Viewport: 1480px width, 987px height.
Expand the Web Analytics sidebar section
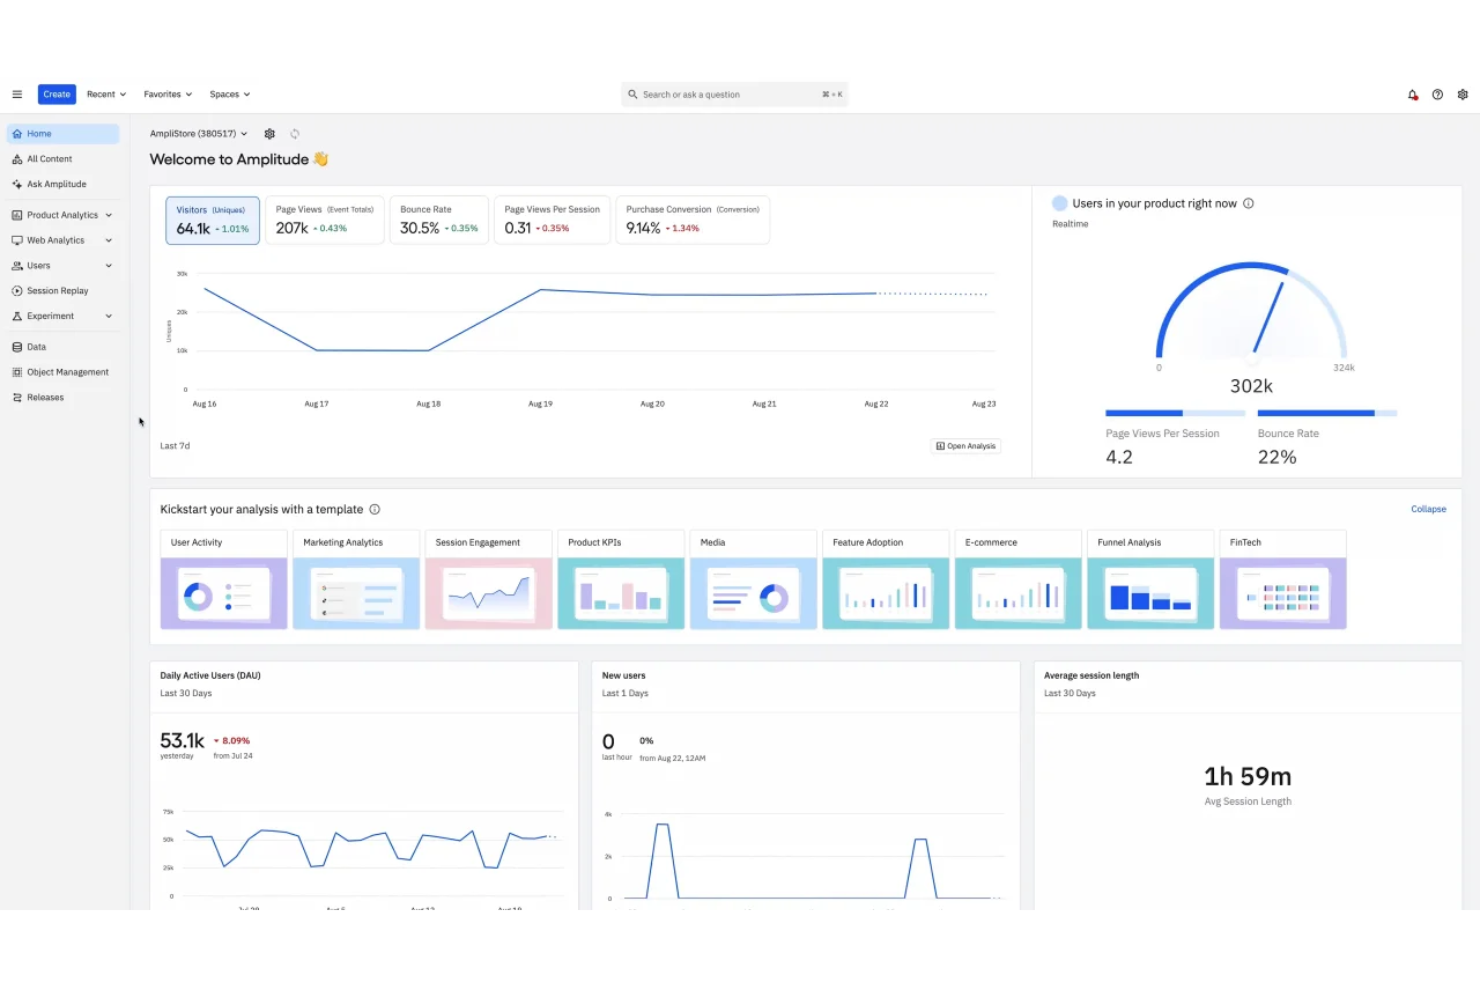point(63,240)
